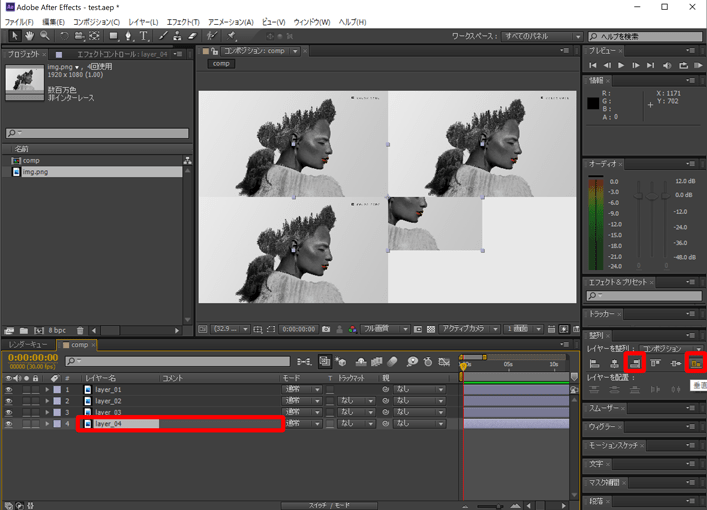Open blending mode dropdown for layer_01
The width and height of the screenshot is (707, 510).
[302, 389]
